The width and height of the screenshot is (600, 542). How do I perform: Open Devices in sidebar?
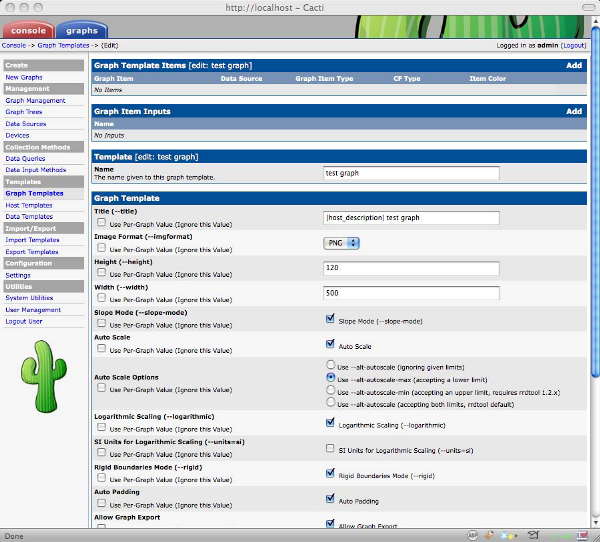click(17, 135)
